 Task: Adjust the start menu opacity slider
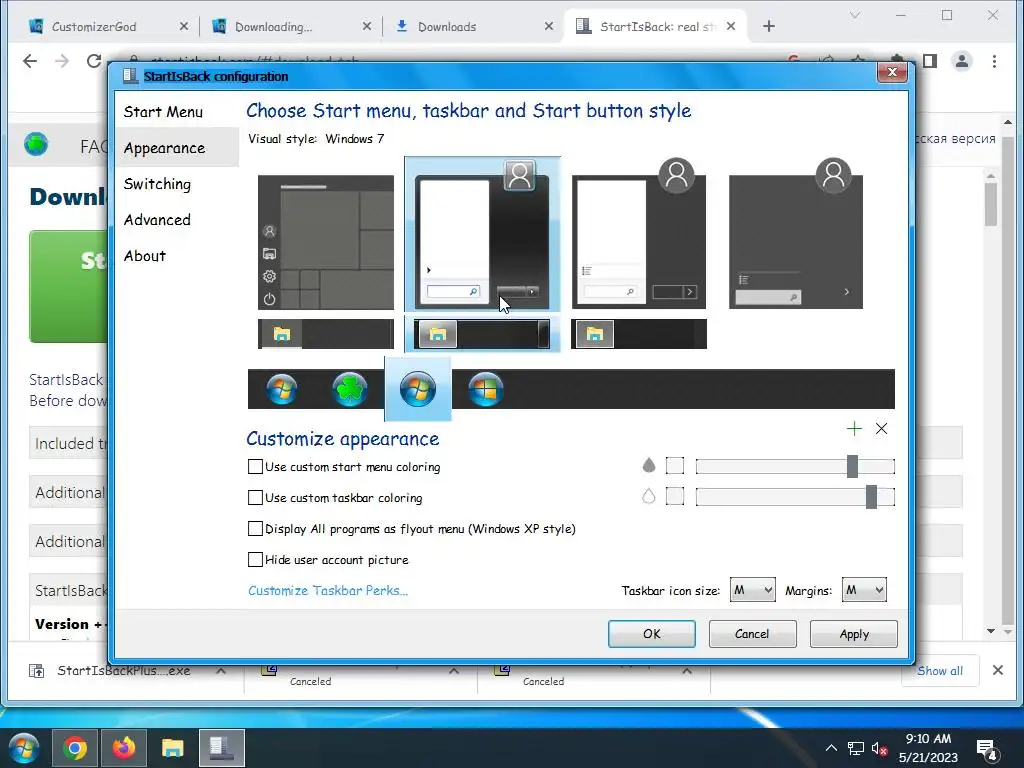pyautogui.click(x=795, y=466)
